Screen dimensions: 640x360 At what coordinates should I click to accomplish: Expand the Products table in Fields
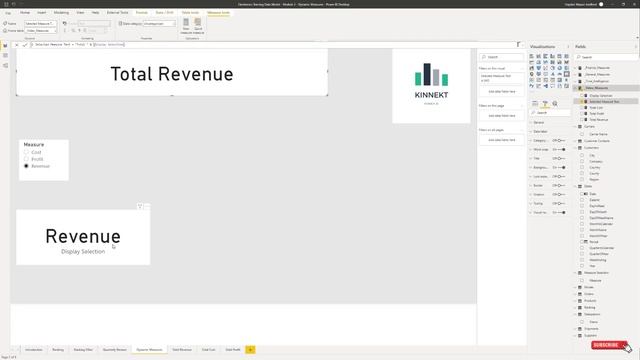(x=576, y=300)
